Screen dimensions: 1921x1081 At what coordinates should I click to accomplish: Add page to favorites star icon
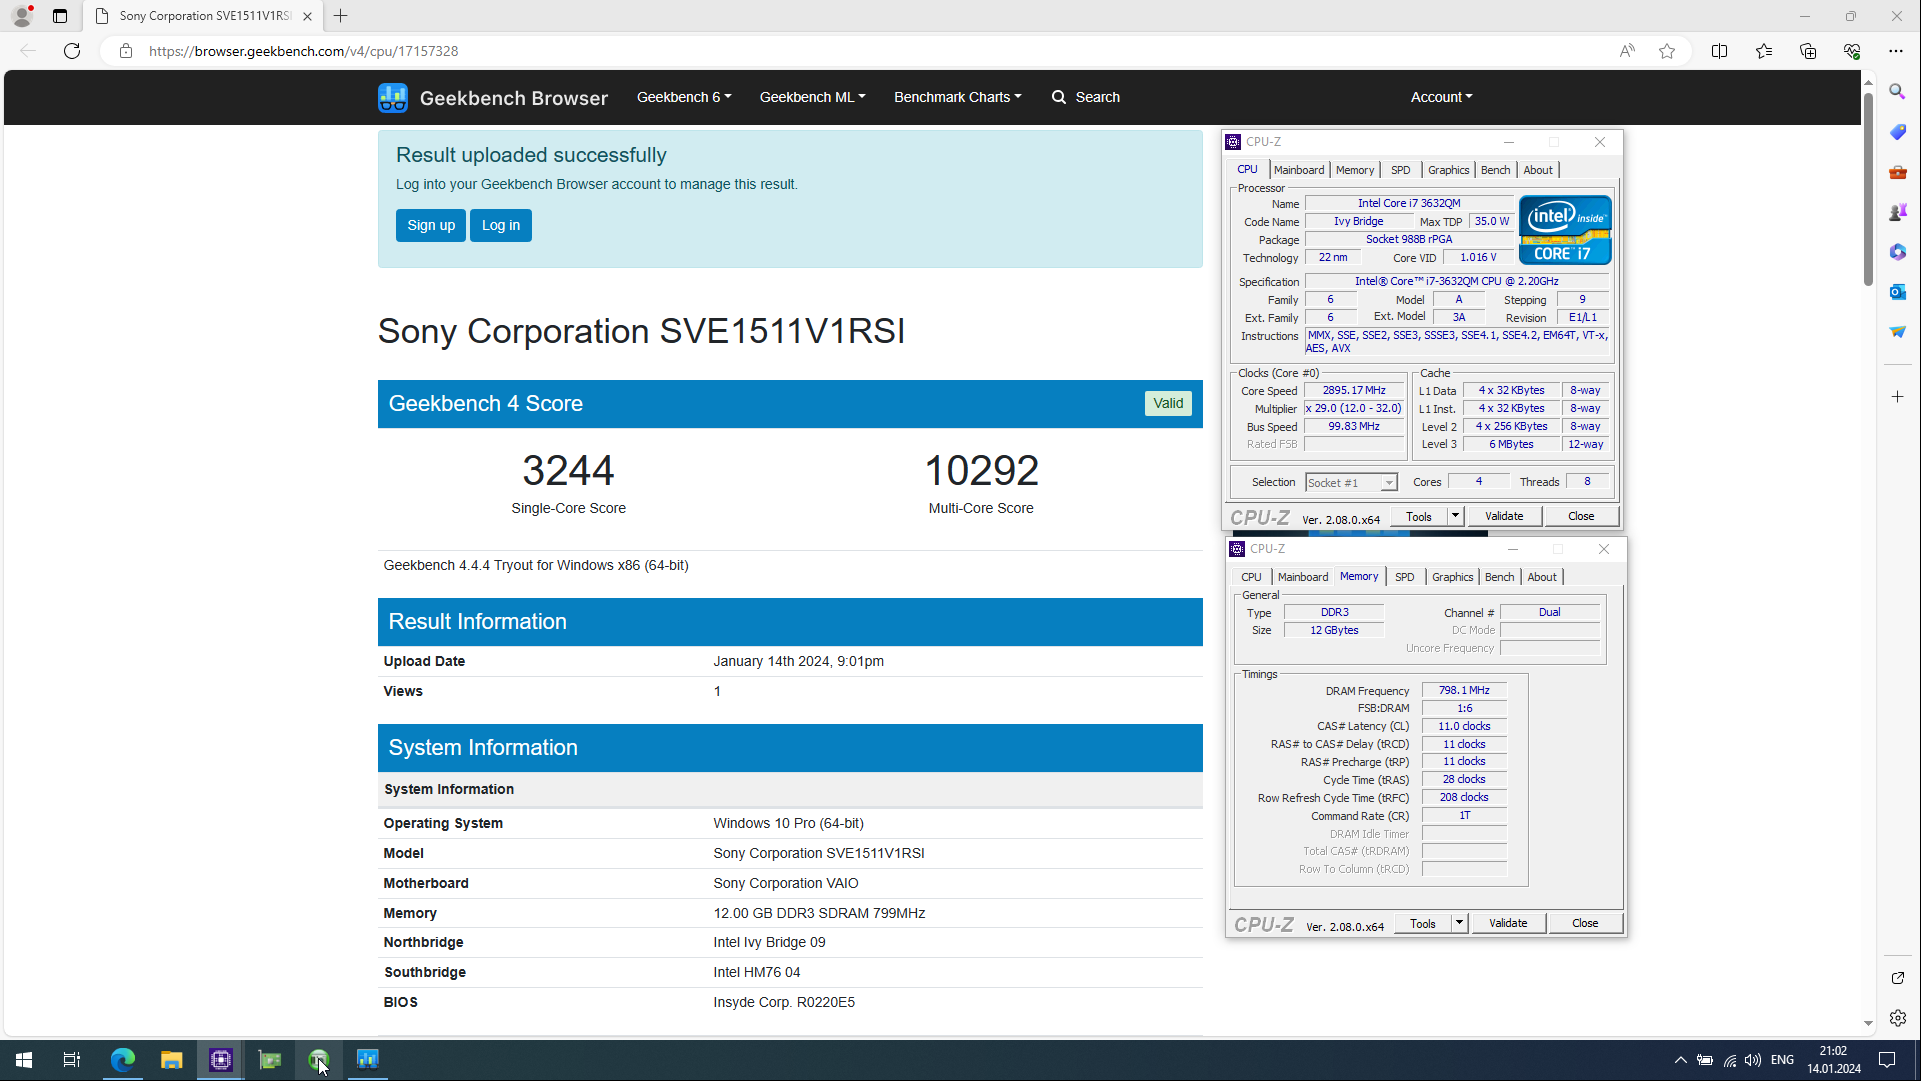[x=1667, y=51]
